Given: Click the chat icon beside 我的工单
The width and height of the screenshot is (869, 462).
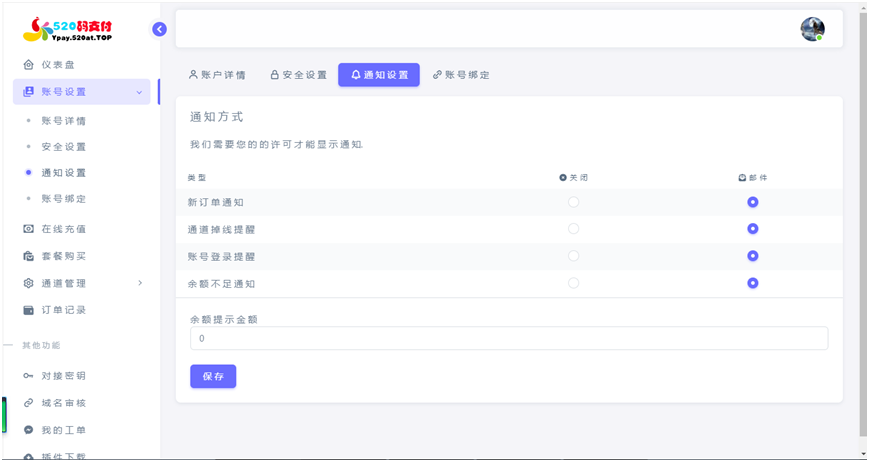Looking at the screenshot, I should point(28,430).
